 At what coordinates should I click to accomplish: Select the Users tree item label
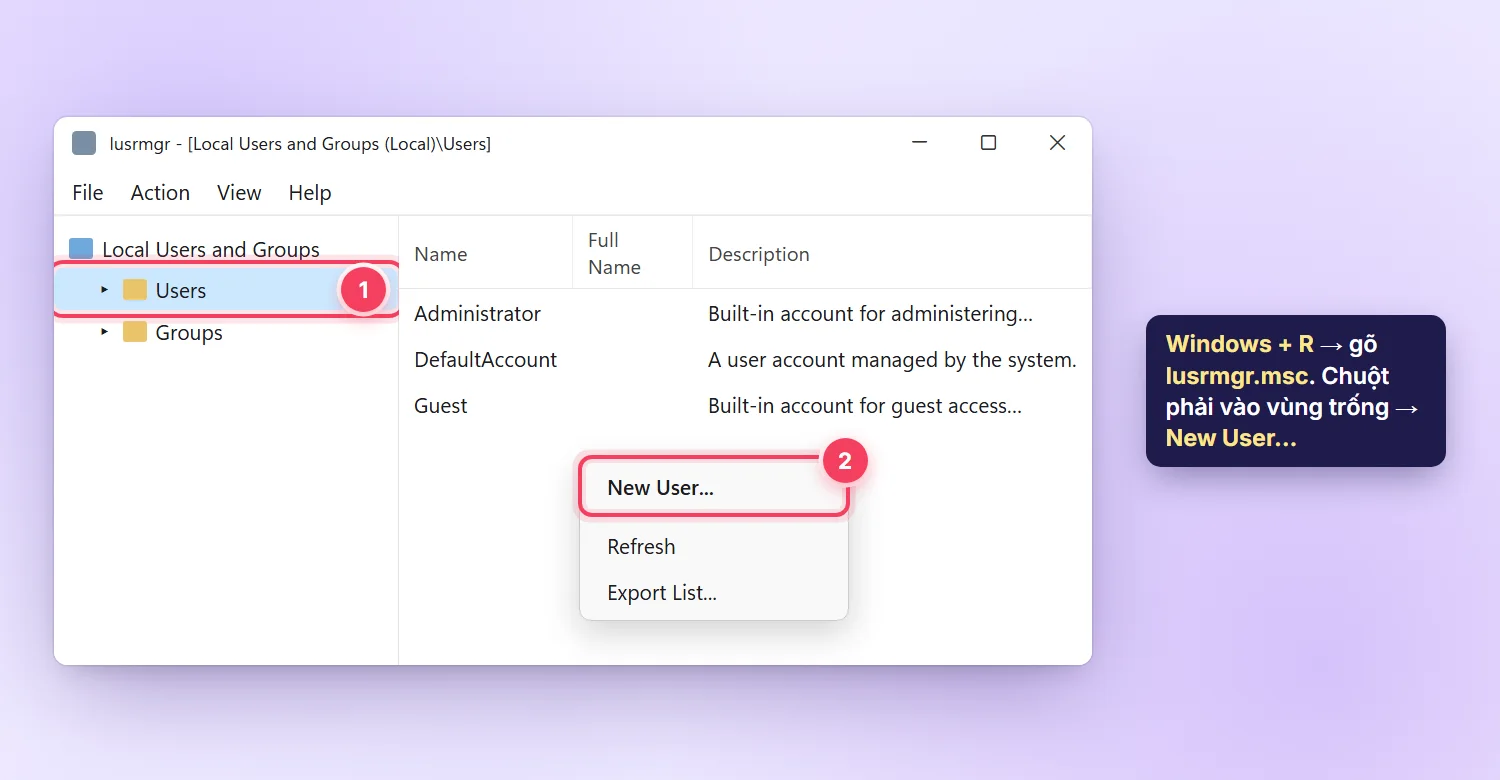[x=181, y=291]
